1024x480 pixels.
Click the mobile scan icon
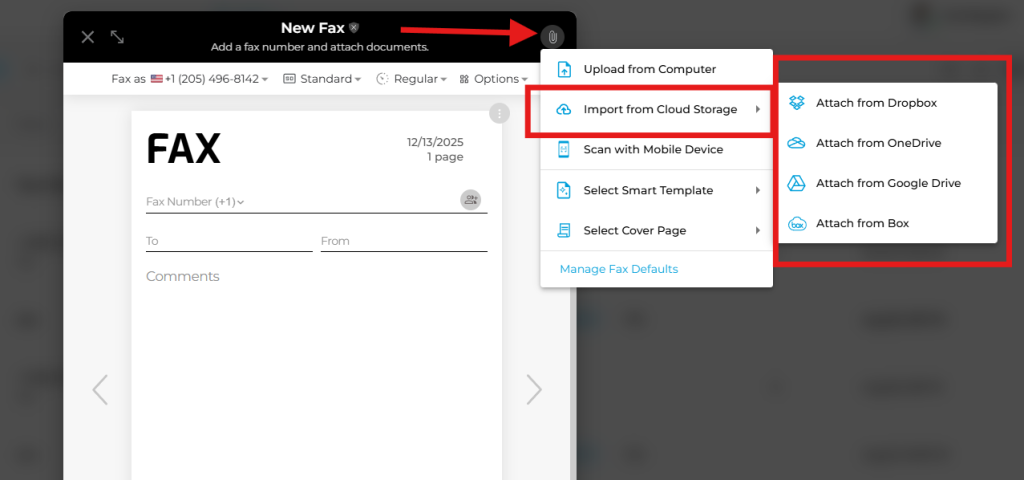(564, 150)
